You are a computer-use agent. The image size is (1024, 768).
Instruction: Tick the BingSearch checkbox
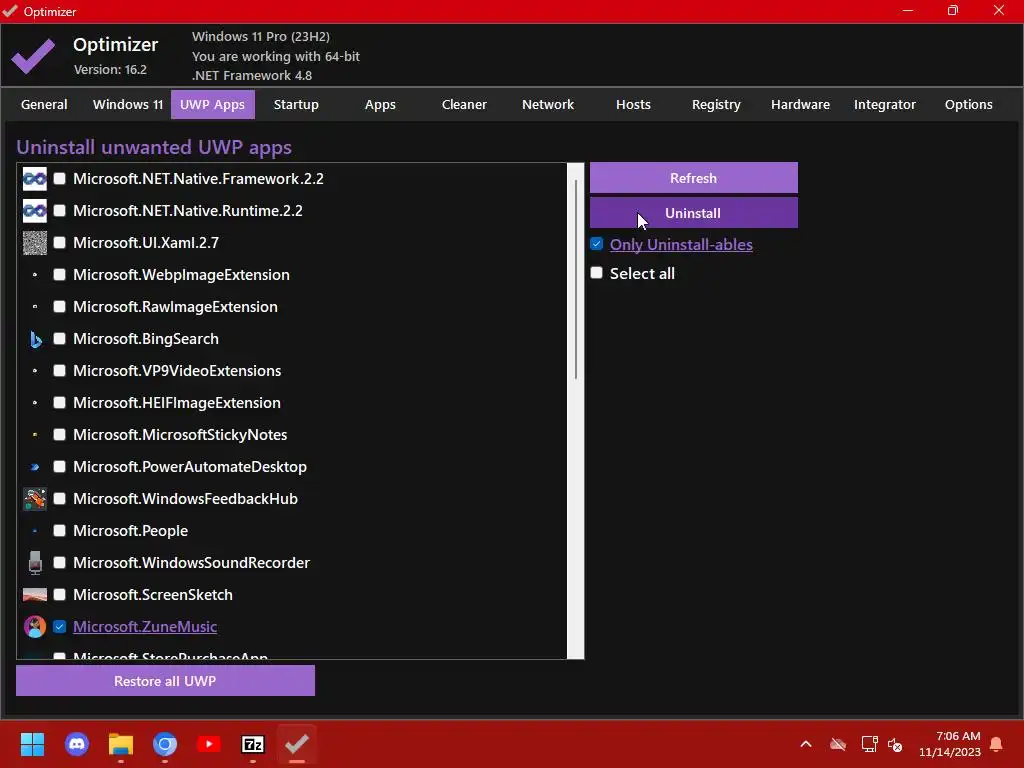(59, 339)
